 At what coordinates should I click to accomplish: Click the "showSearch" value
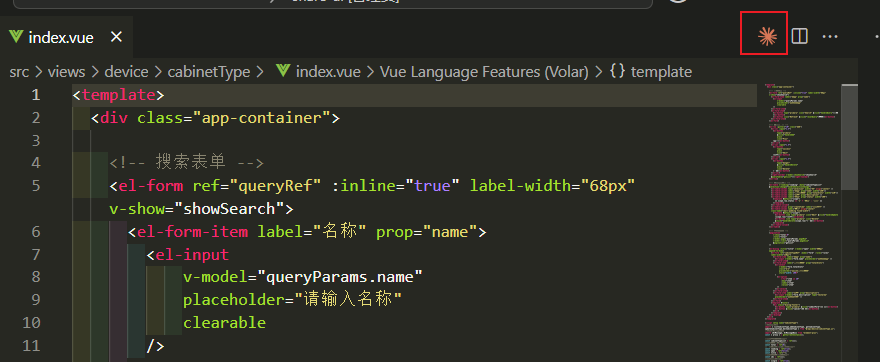pyautogui.click(x=230, y=209)
